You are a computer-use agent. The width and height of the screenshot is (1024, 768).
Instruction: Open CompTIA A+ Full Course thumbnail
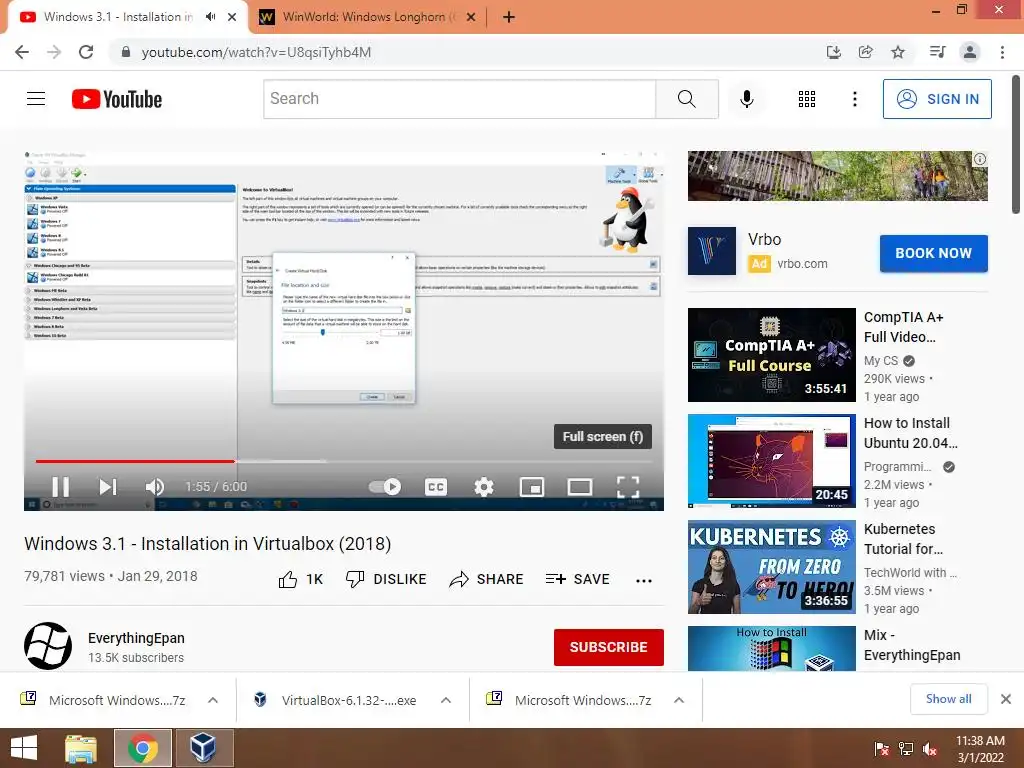tap(771, 355)
